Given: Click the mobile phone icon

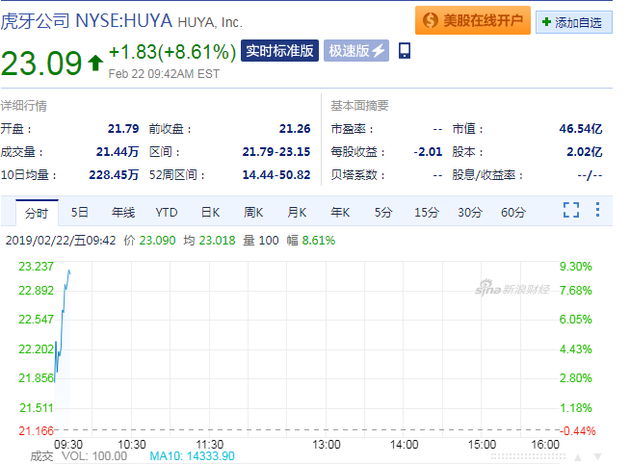Looking at the screenshot, I should [x=404, y=51].
